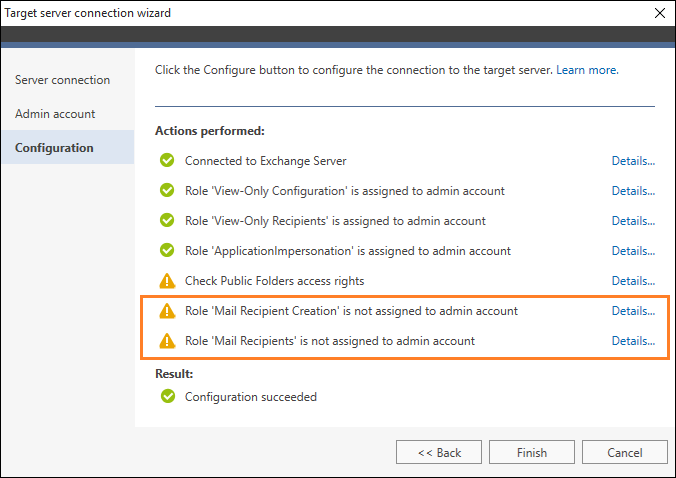Viewport: 676px width, 478px height.
Task: Click the << Back button
Action: pos(439,452)
